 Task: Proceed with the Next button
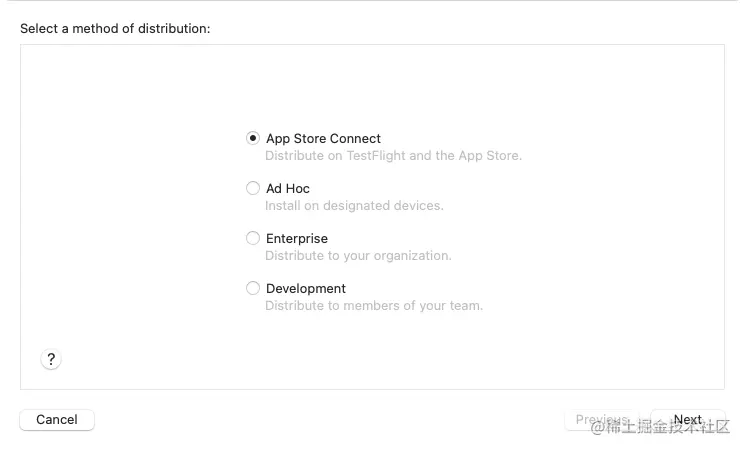[x=688, y=420]
